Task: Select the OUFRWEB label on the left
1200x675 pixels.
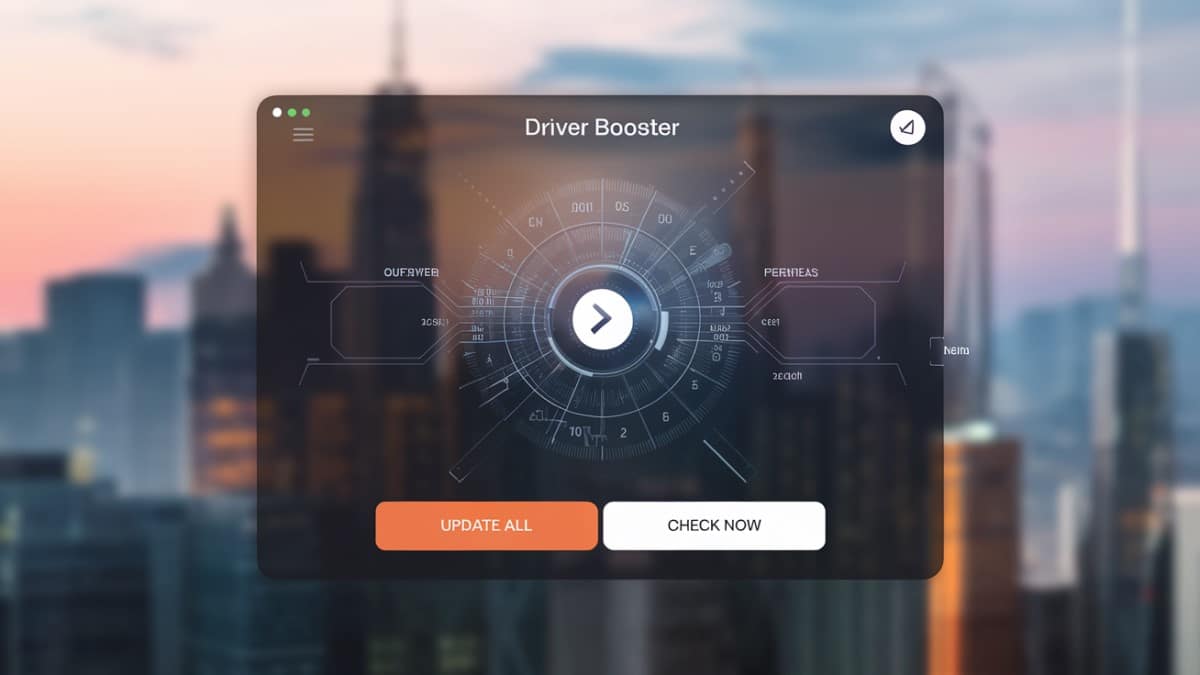Action: (412, 272)
